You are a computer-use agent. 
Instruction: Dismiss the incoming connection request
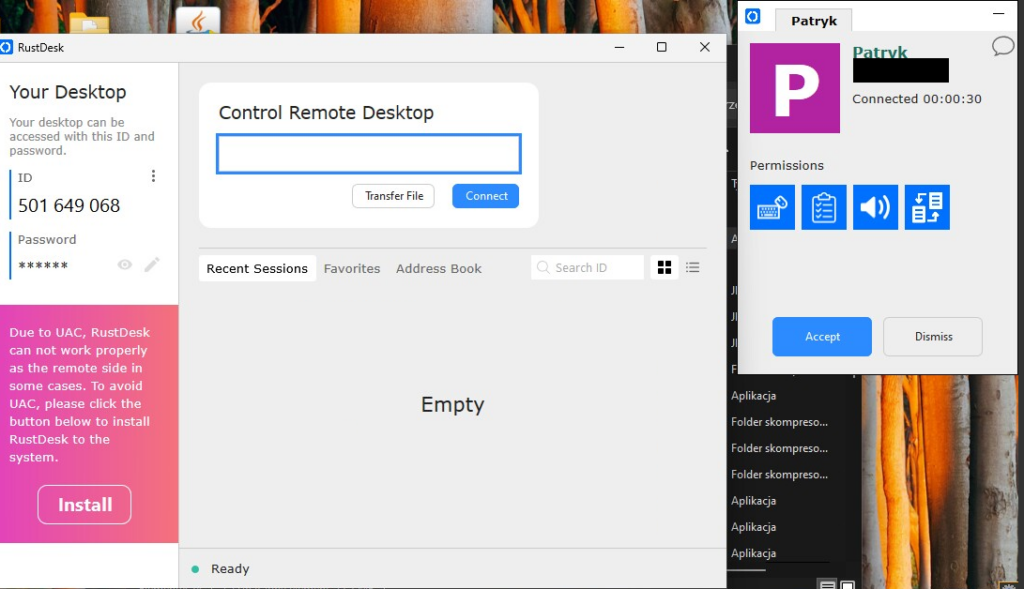(x=933, y=337)
